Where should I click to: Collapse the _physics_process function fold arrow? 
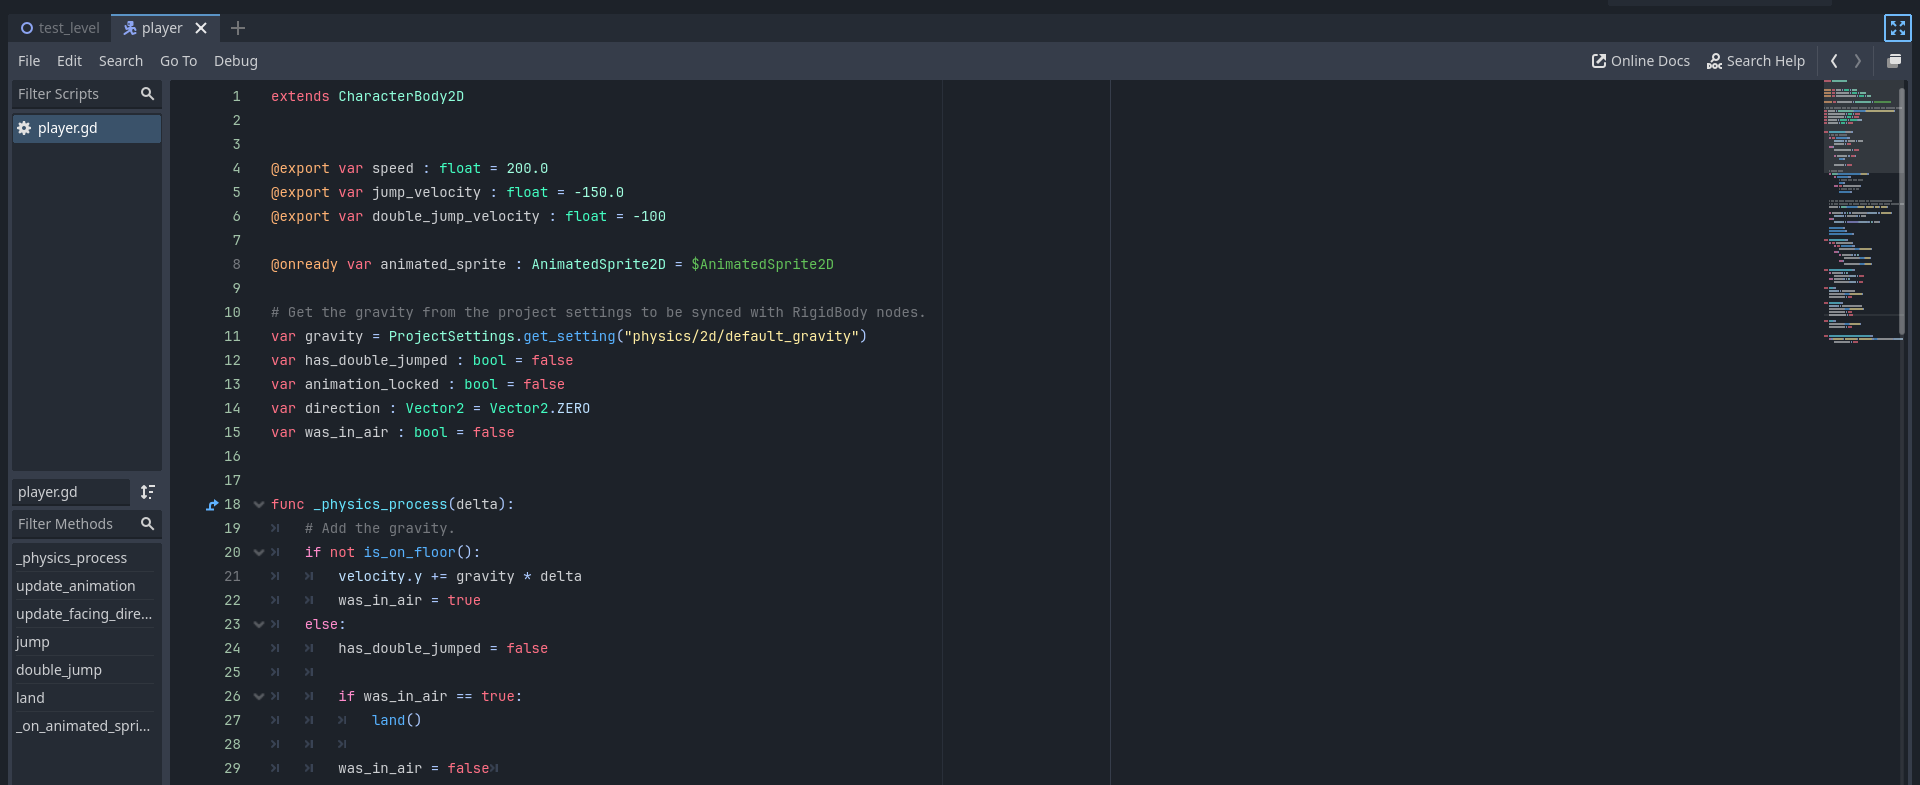tap(259, 505)
